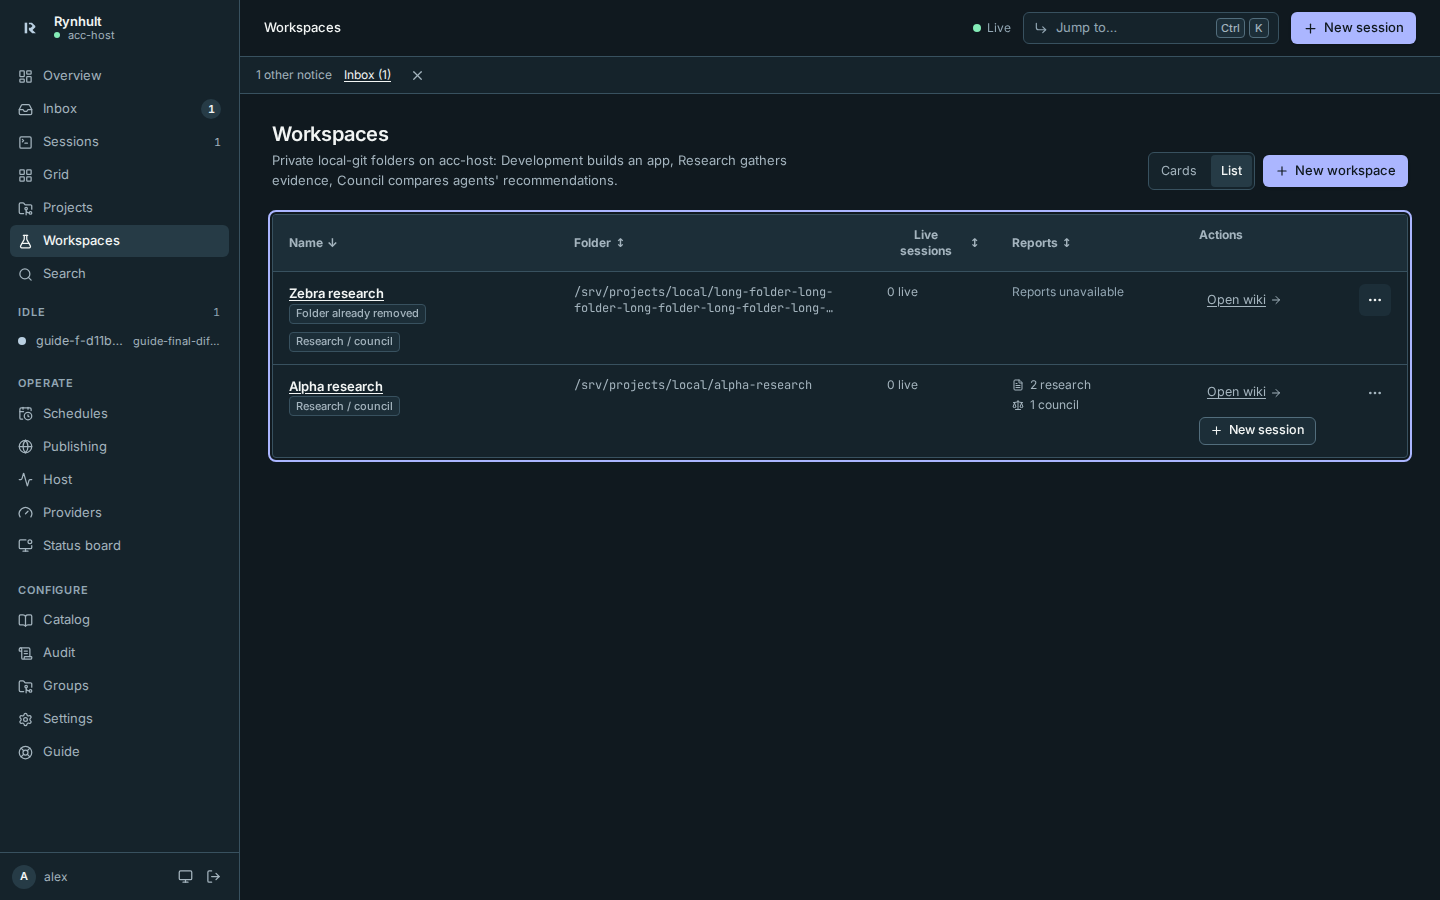The width and height of the screenshot is (1440, 900).
Task: Switch to Cards view
Action: tap(1179, 171)
